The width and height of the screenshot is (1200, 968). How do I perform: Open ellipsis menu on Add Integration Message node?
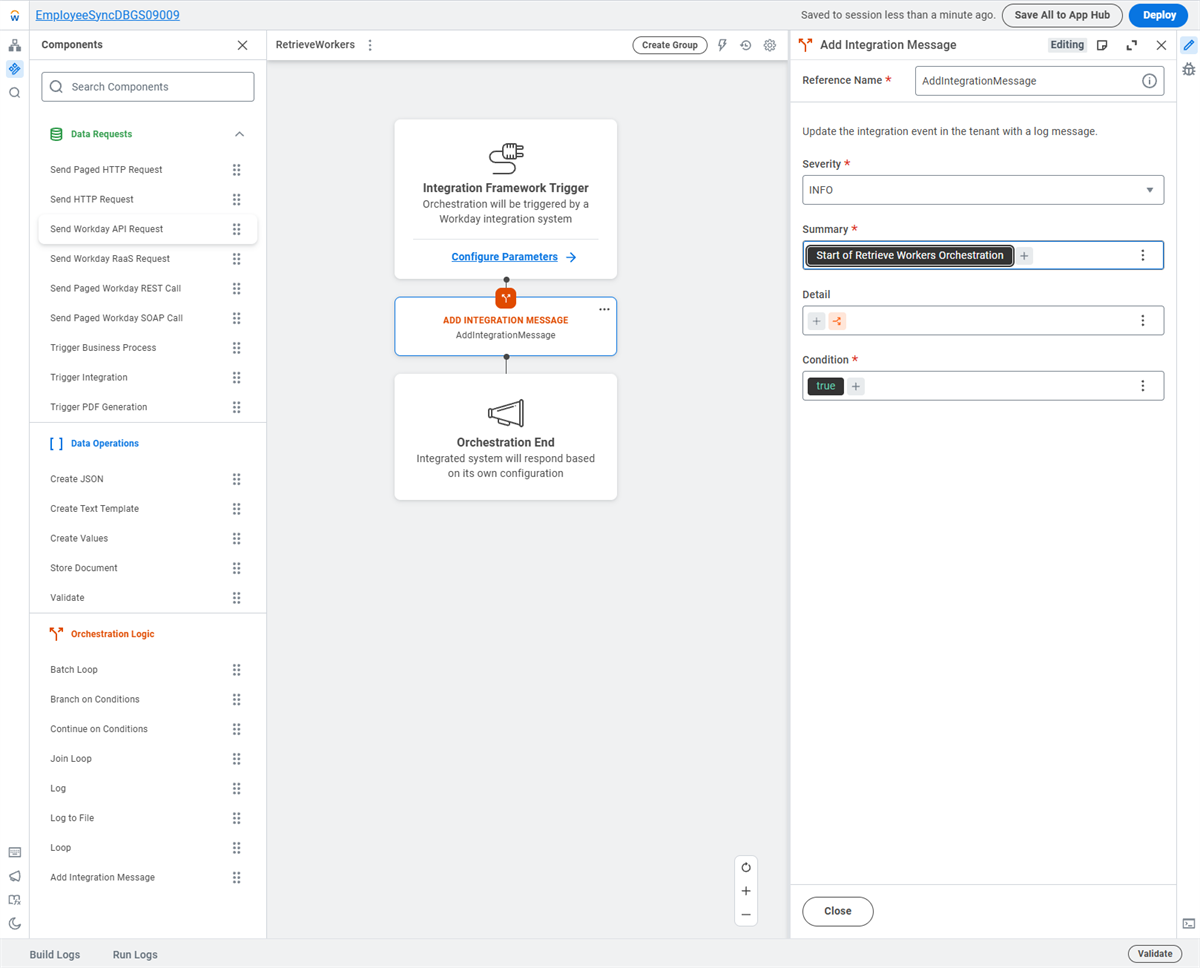604,310
